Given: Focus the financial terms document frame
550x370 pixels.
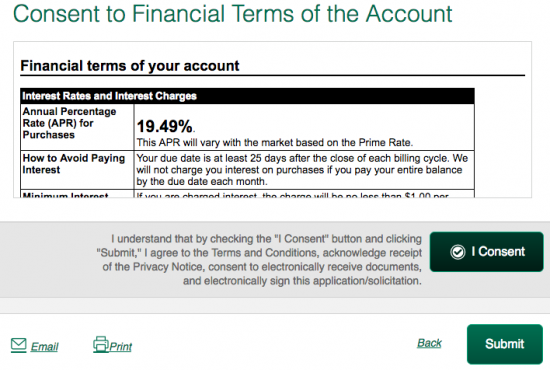Looking at the screenshot, I should pos(273,120).
